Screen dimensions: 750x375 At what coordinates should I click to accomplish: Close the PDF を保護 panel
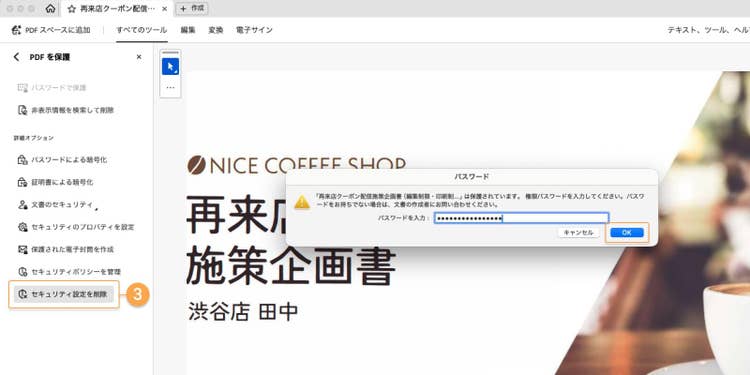point(139,57)
